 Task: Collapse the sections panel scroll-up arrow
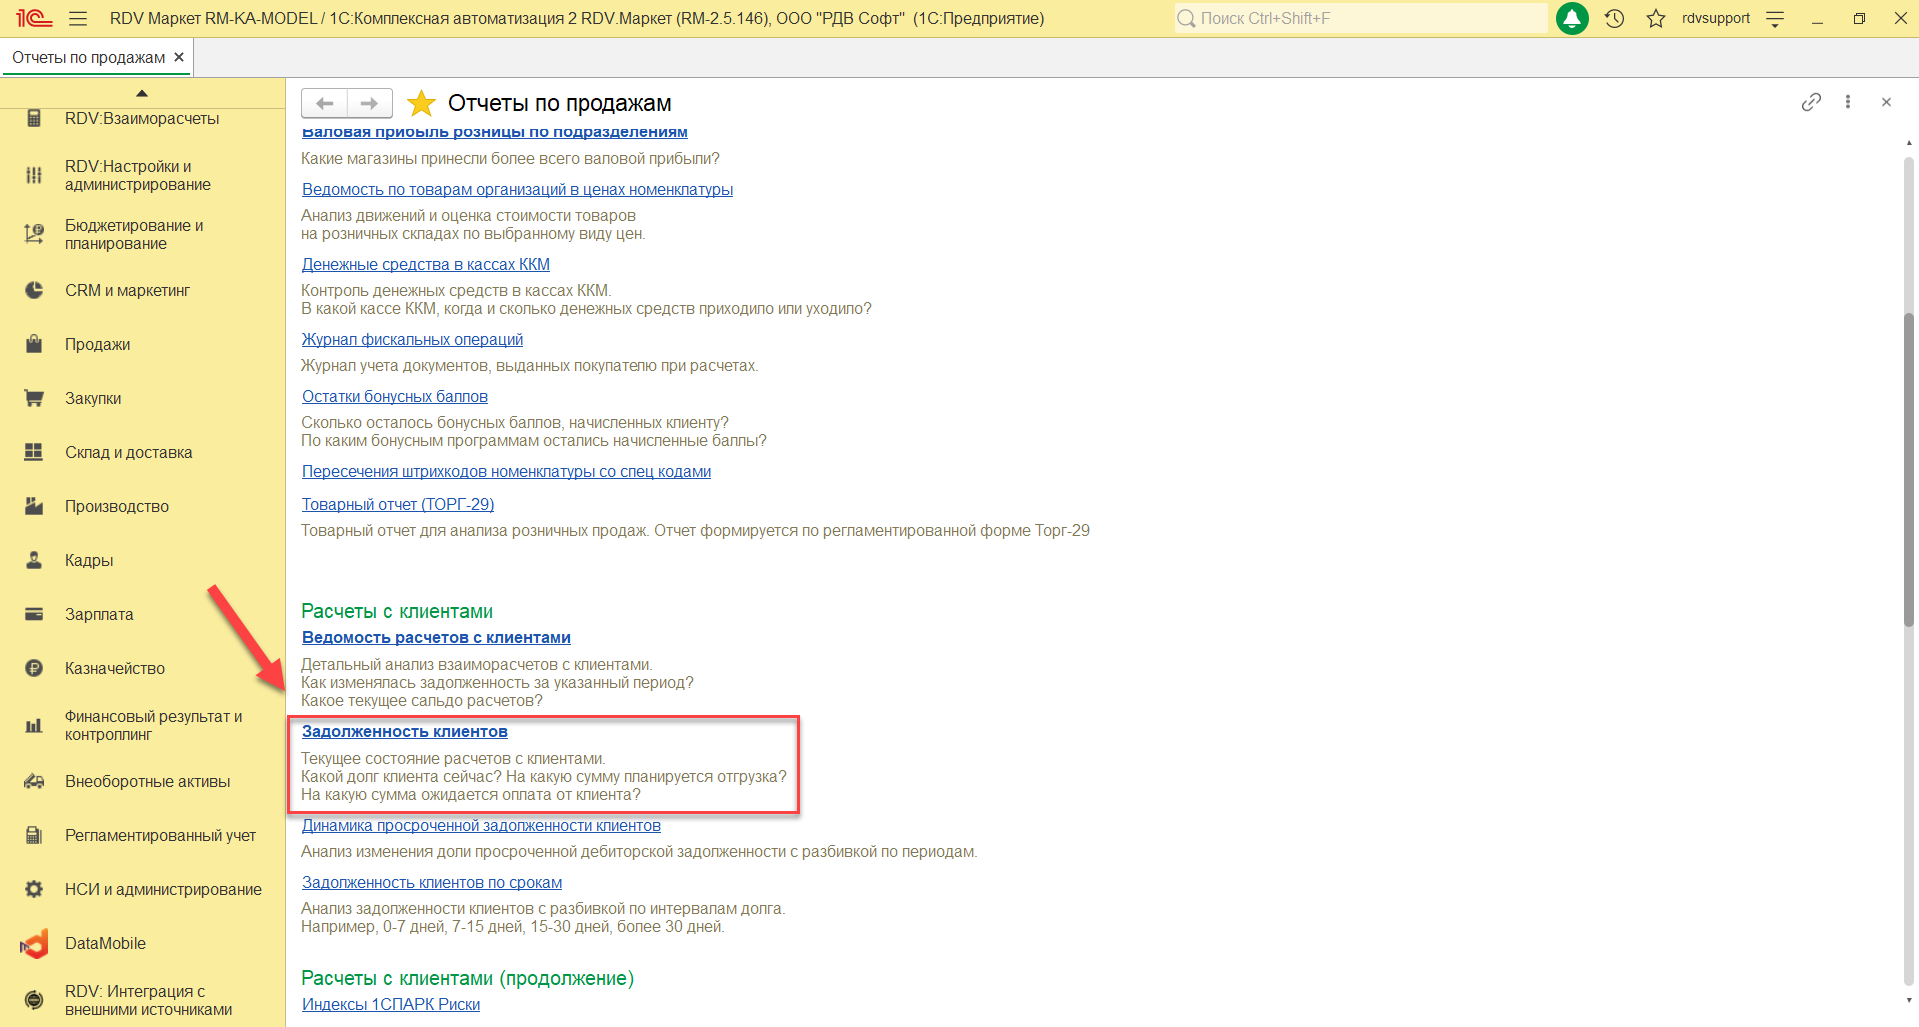coord(142,93)
